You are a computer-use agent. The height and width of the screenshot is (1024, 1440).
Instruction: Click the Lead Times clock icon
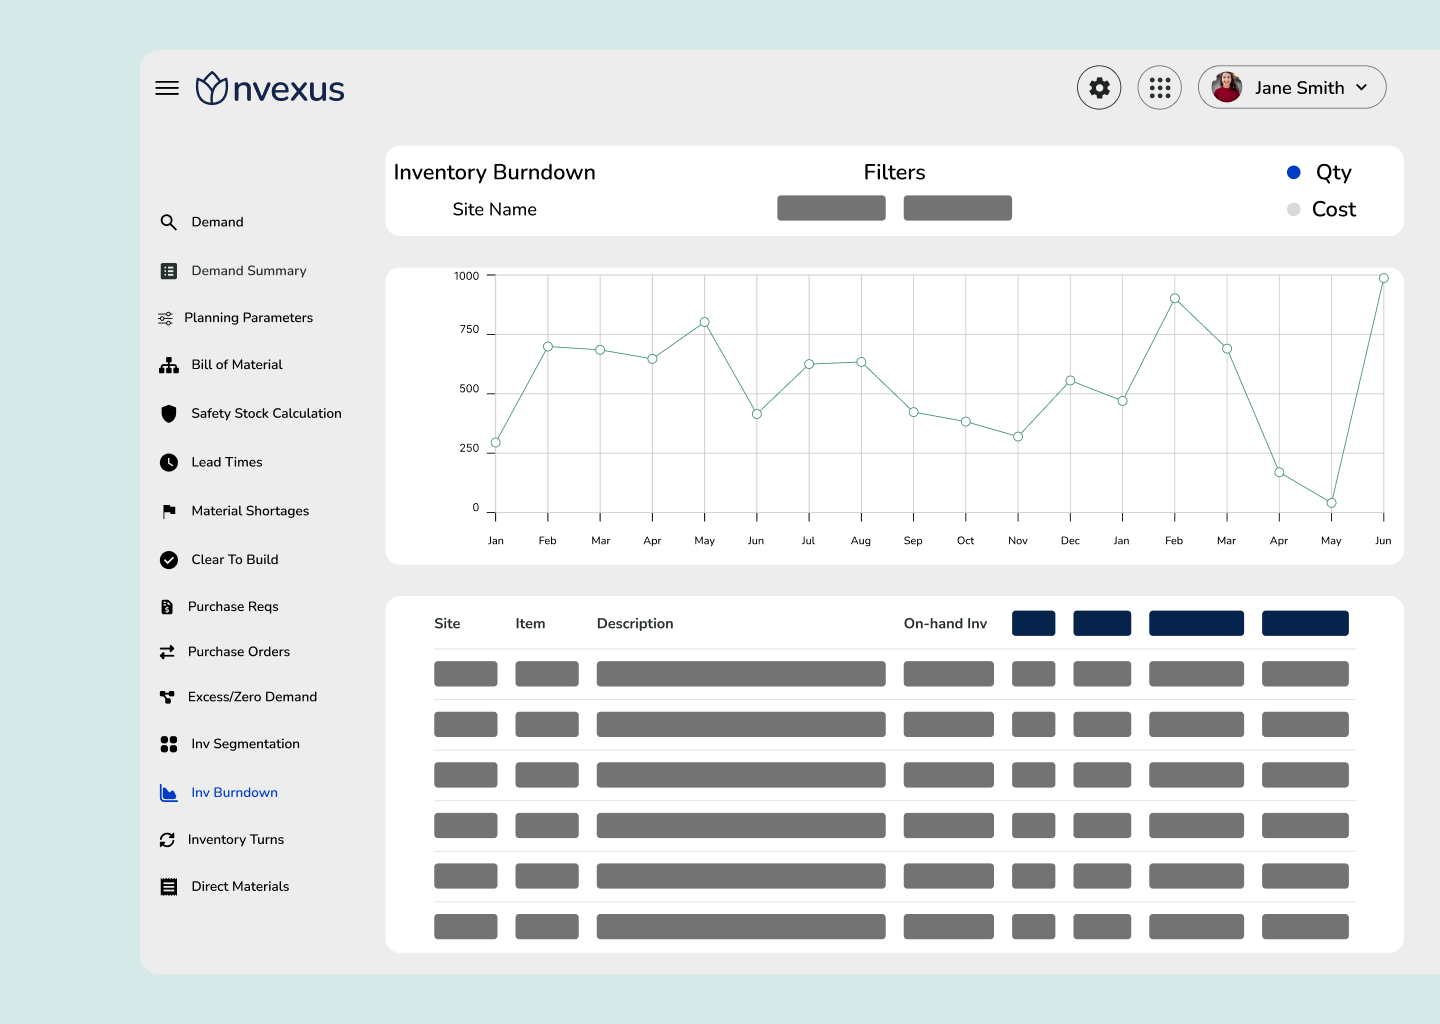169,462
